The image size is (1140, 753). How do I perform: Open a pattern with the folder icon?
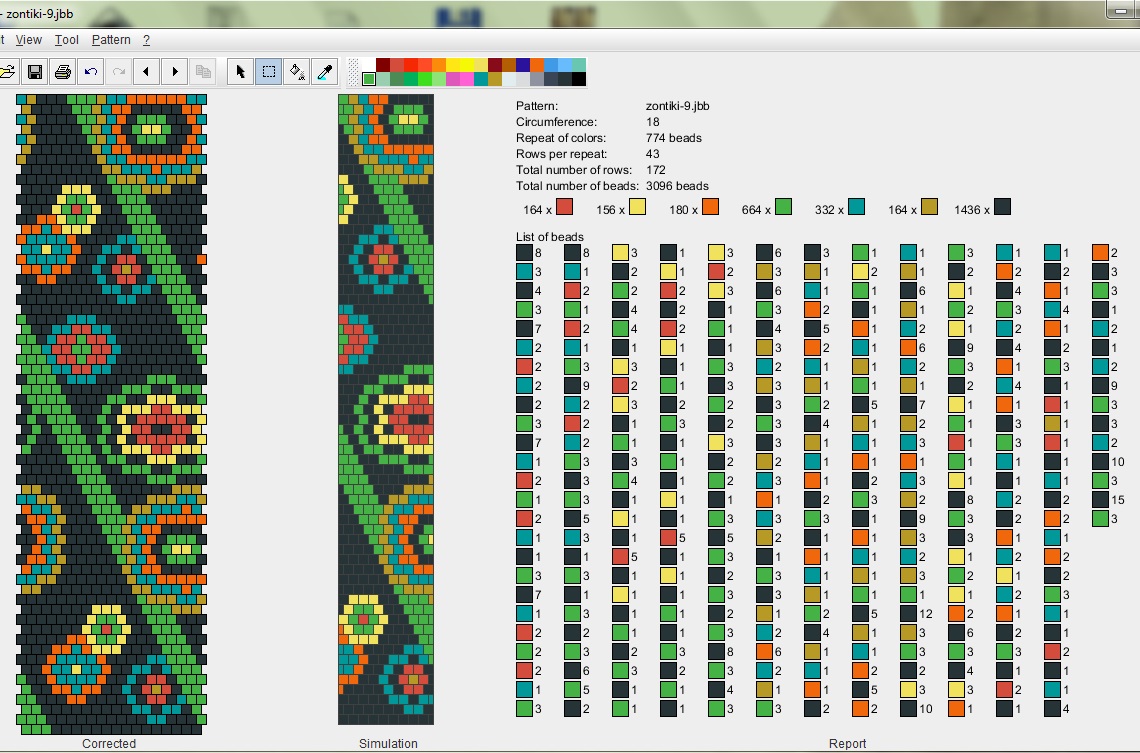[7, 71]
